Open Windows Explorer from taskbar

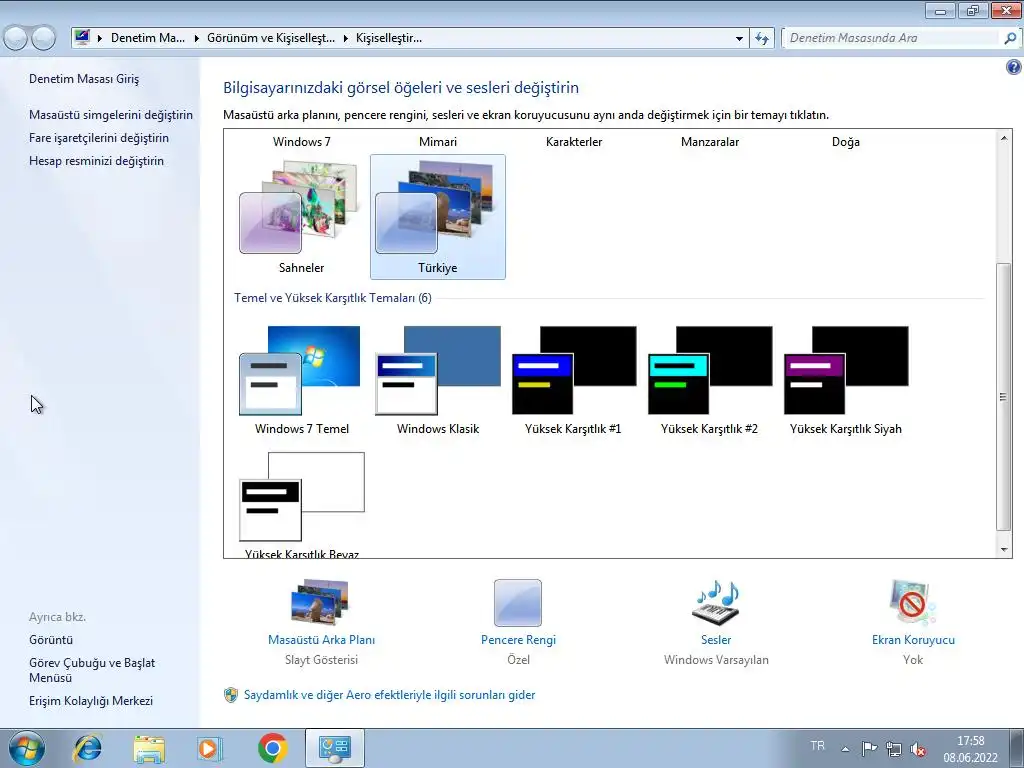(149, 748)
